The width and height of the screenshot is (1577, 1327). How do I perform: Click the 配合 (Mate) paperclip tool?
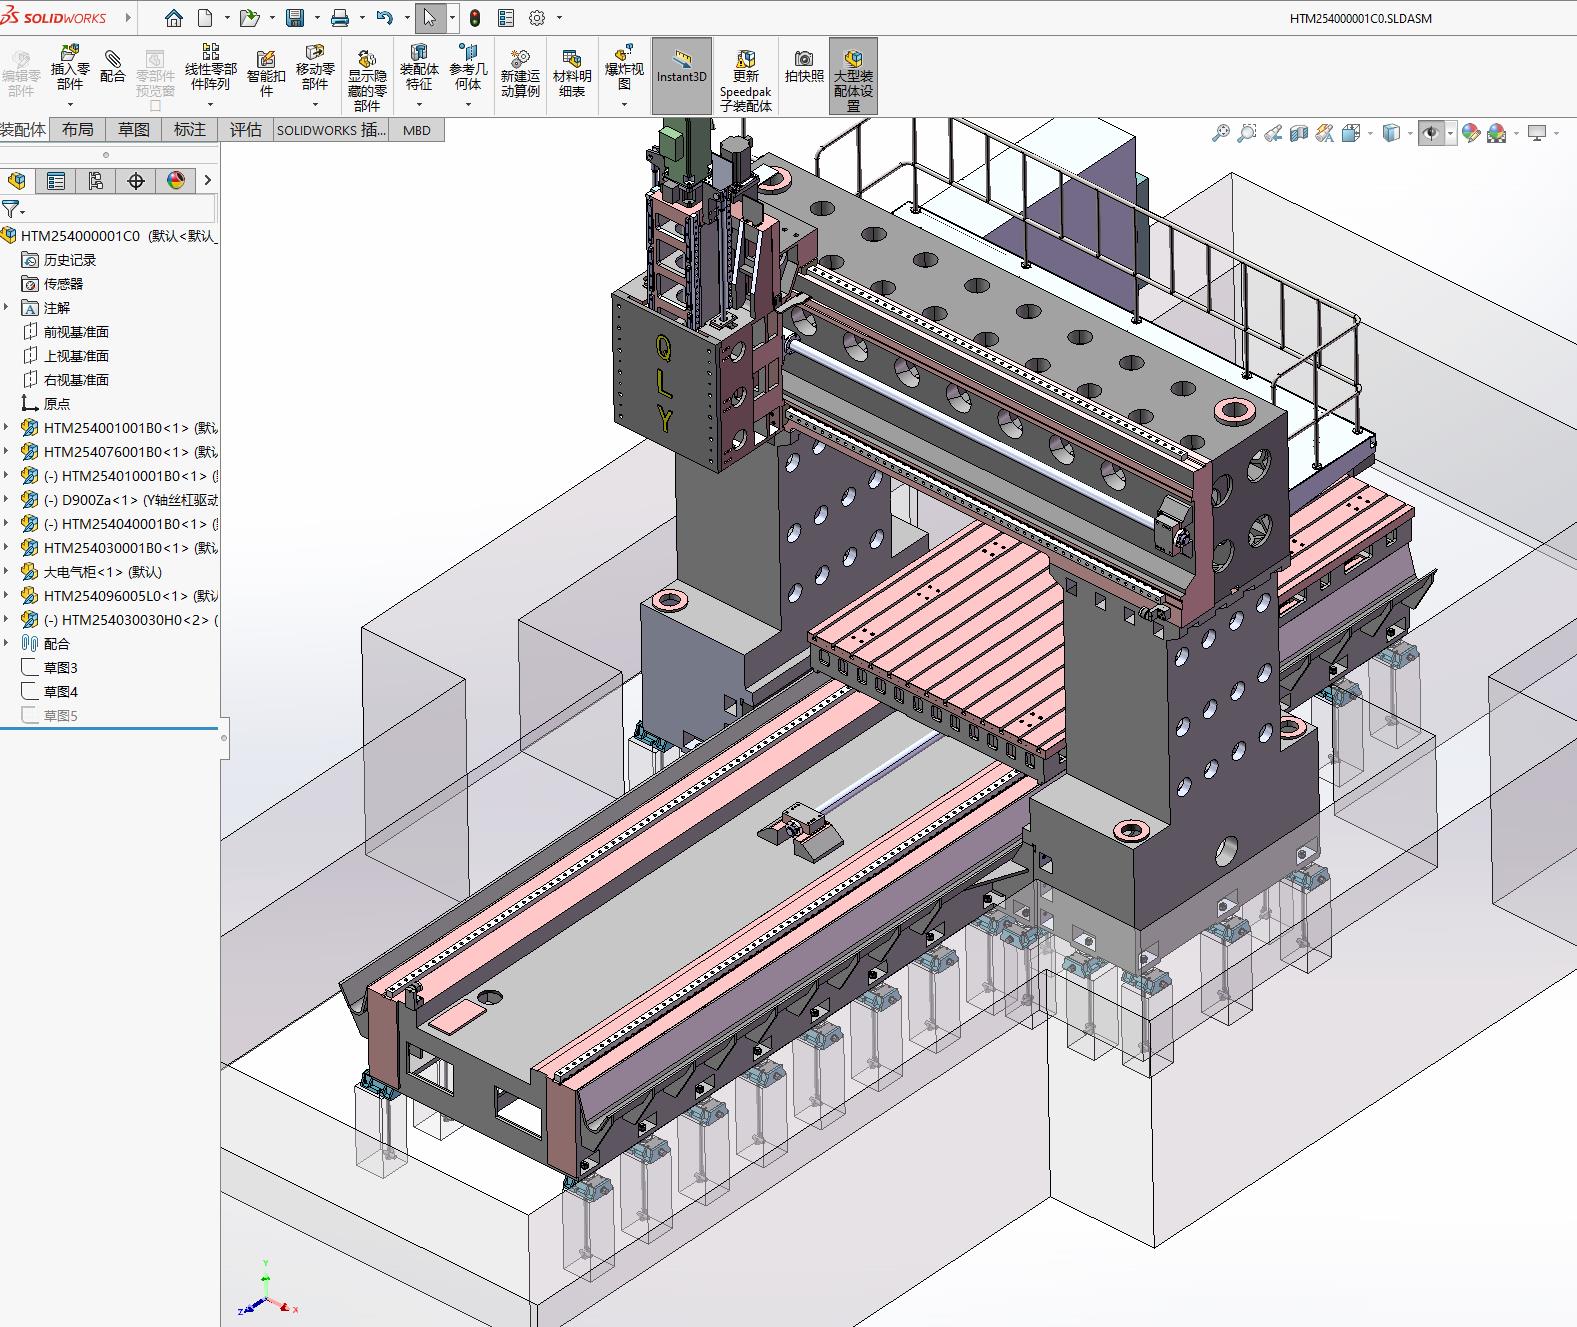tap(113, 66)
